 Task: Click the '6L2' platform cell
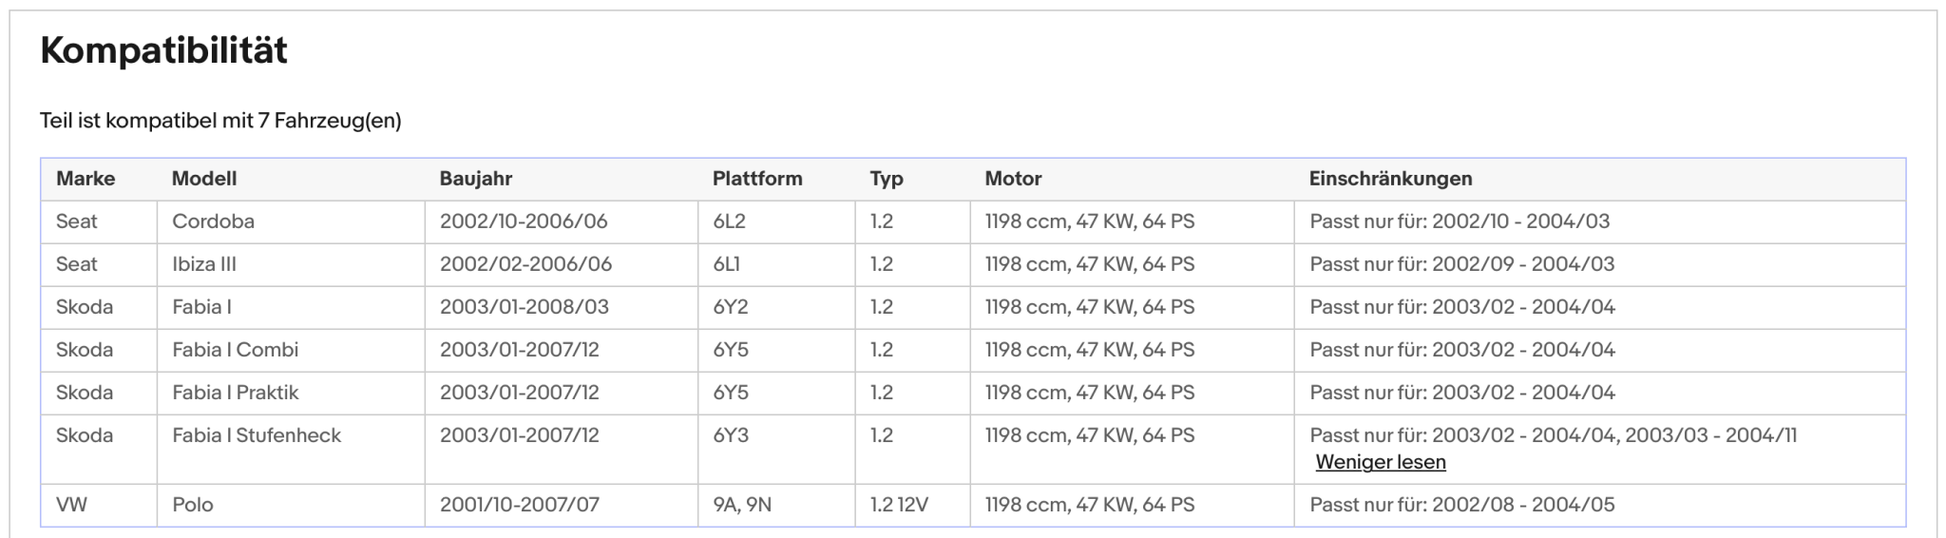coord(730,221)
